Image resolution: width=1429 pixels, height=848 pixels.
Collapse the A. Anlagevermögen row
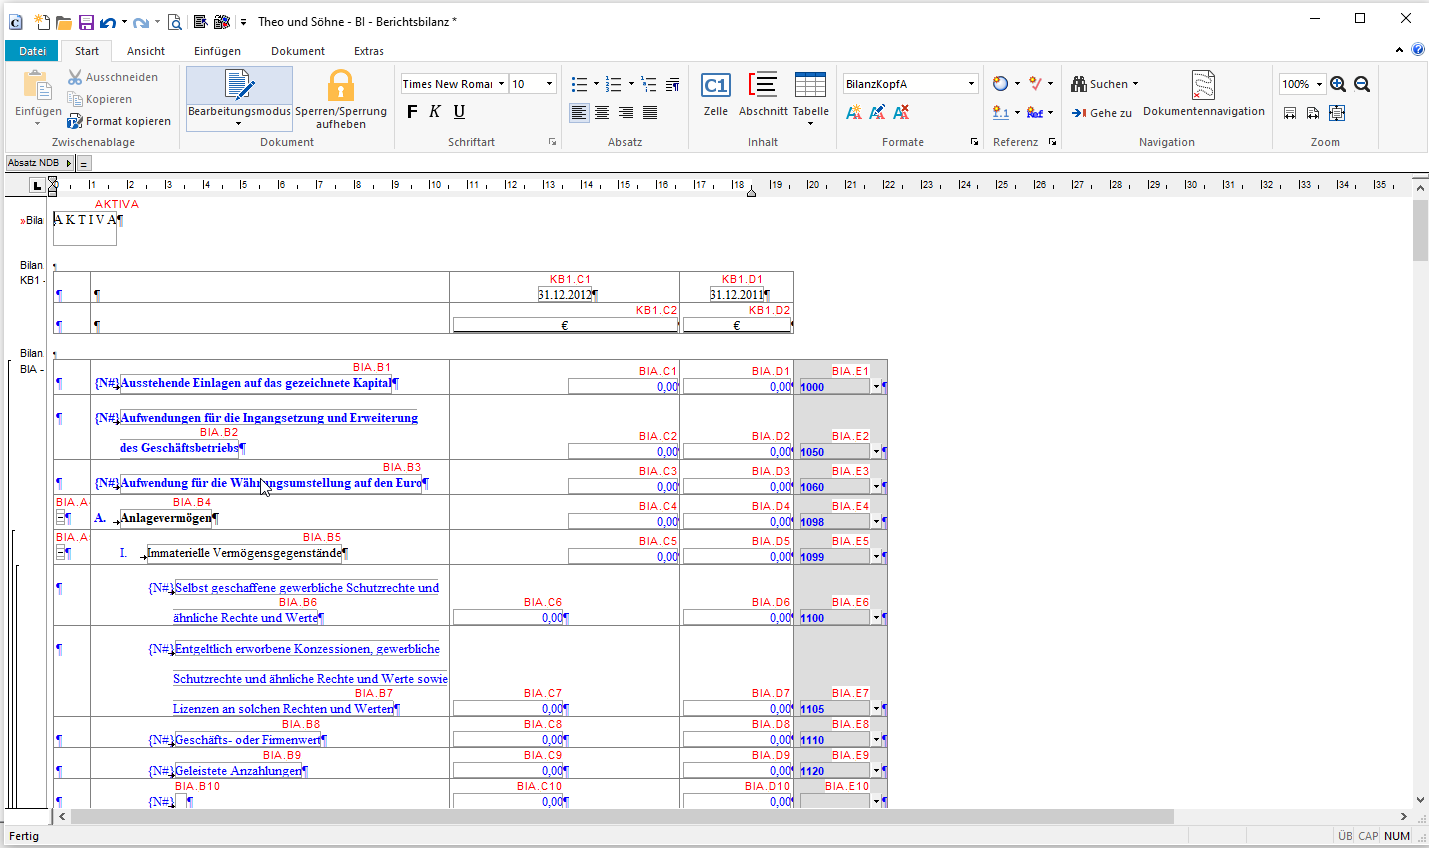coord(61,518)
